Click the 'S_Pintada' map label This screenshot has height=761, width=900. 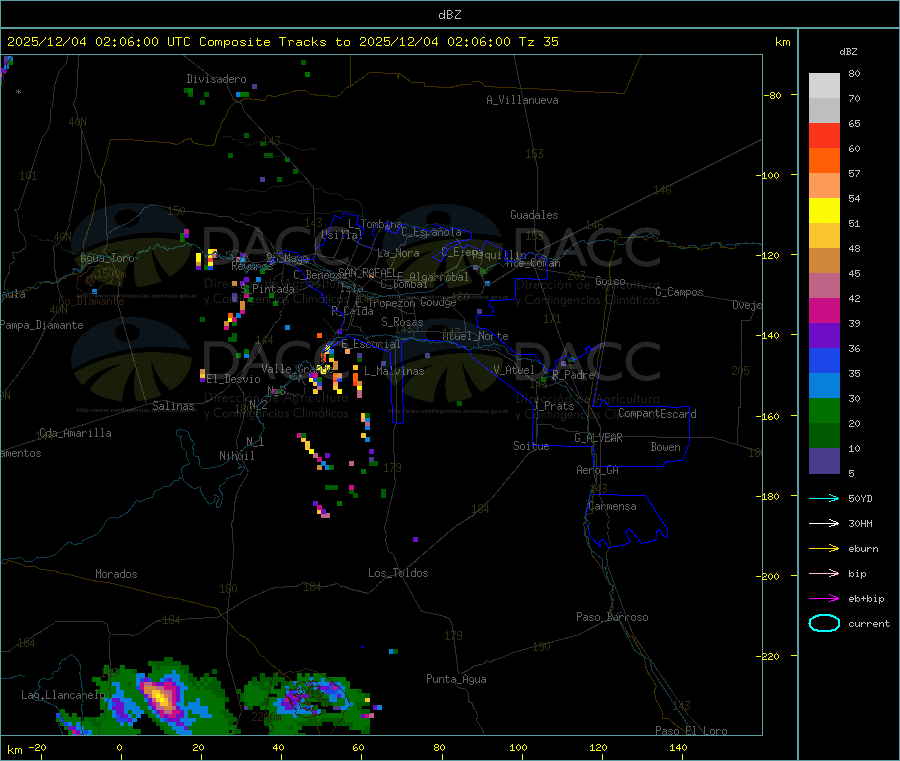(x=267, y=289)
